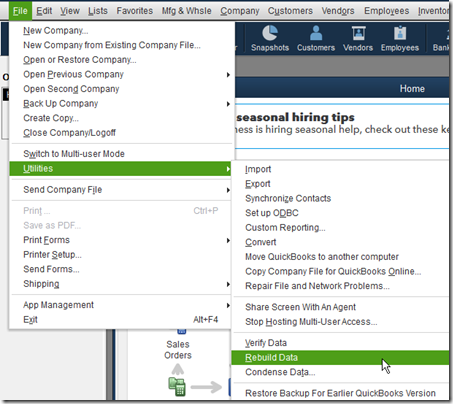
Task: Expand App Management submenu arrow
Action: tap(228, 305)
